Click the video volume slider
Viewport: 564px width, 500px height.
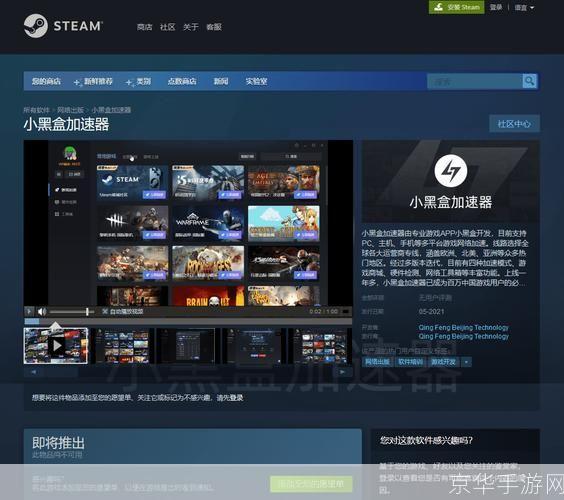pos(71,312)
